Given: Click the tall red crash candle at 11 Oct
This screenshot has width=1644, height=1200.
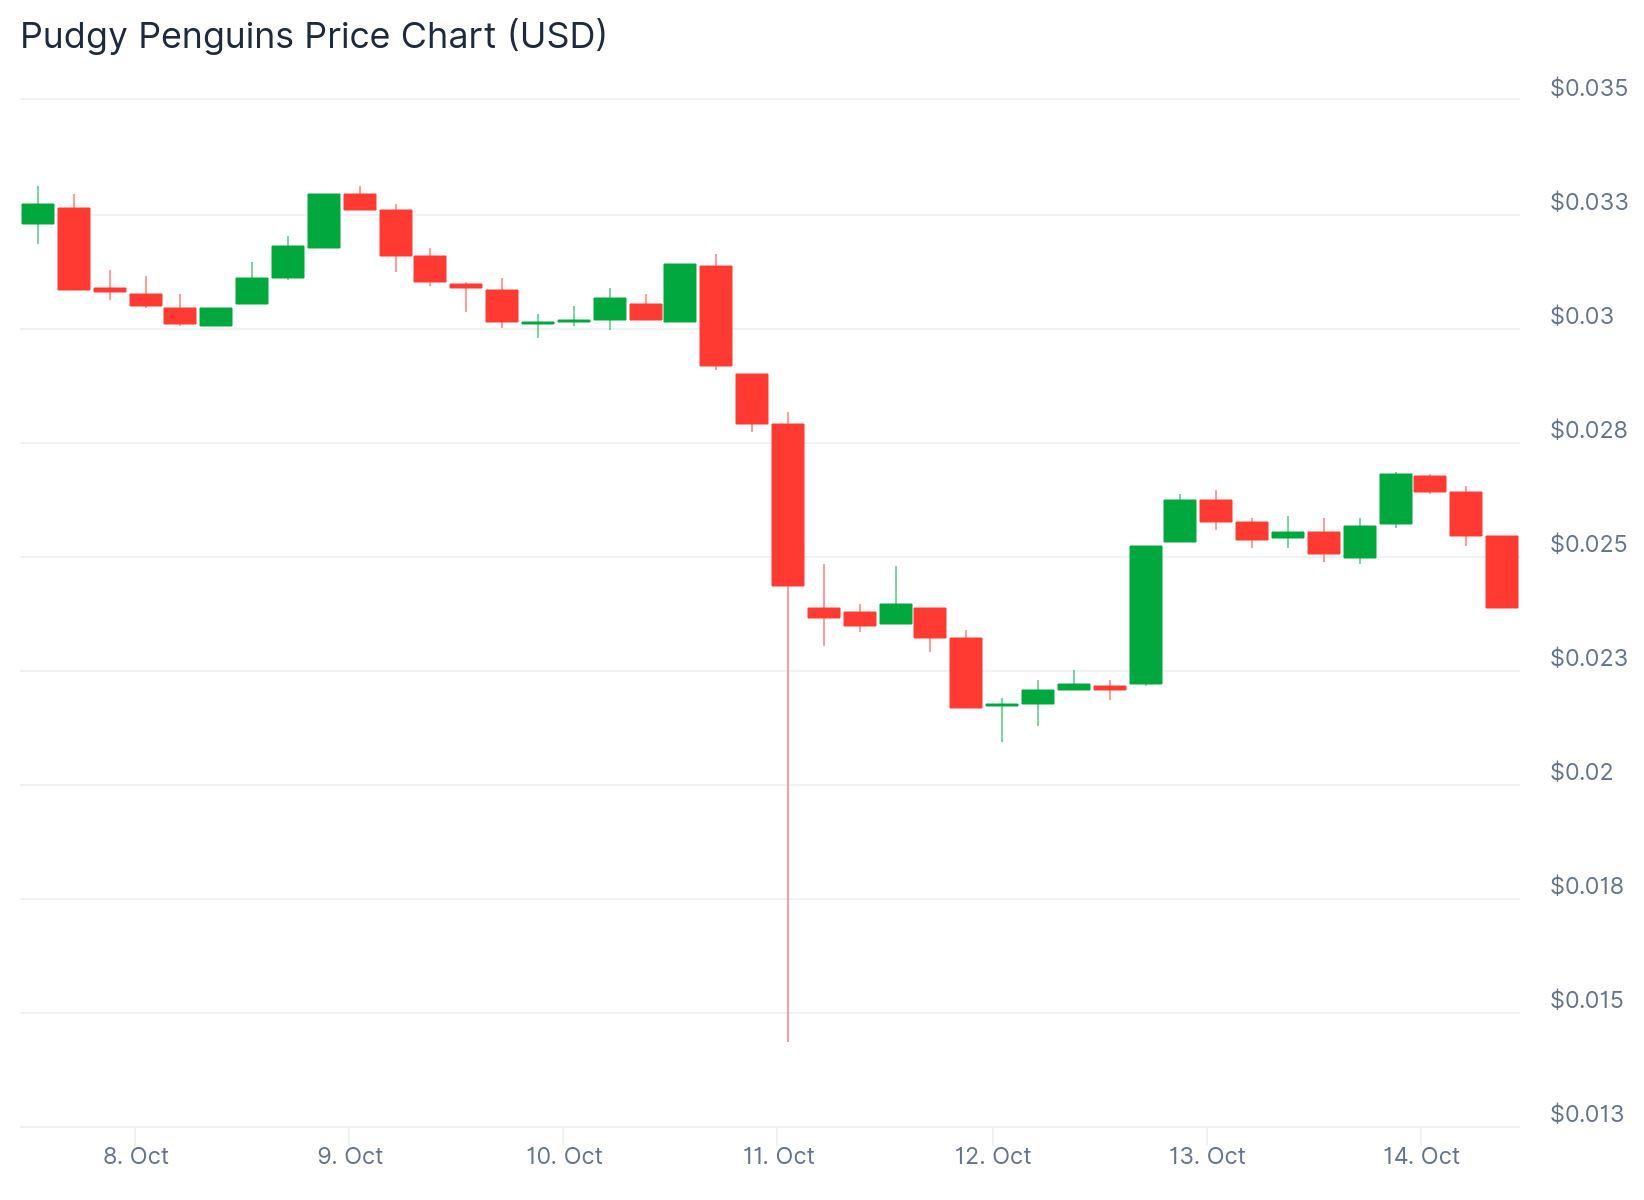Looking at the screenshot, I should tap(788, 505).
